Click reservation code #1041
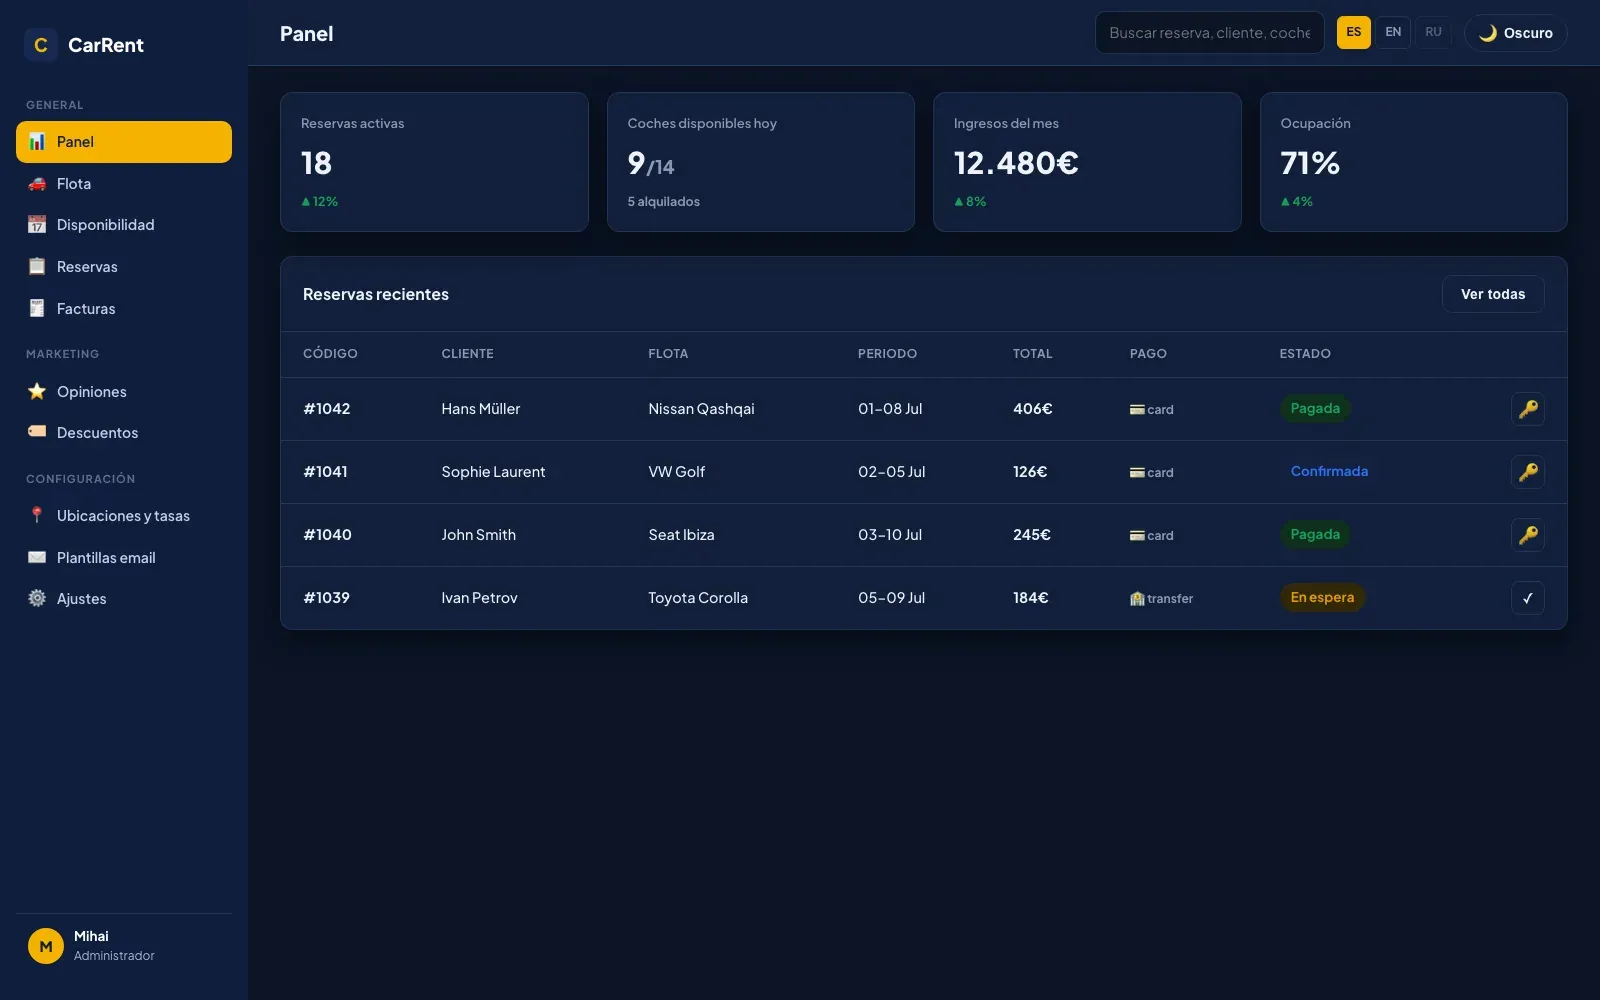 pos(325,472)
